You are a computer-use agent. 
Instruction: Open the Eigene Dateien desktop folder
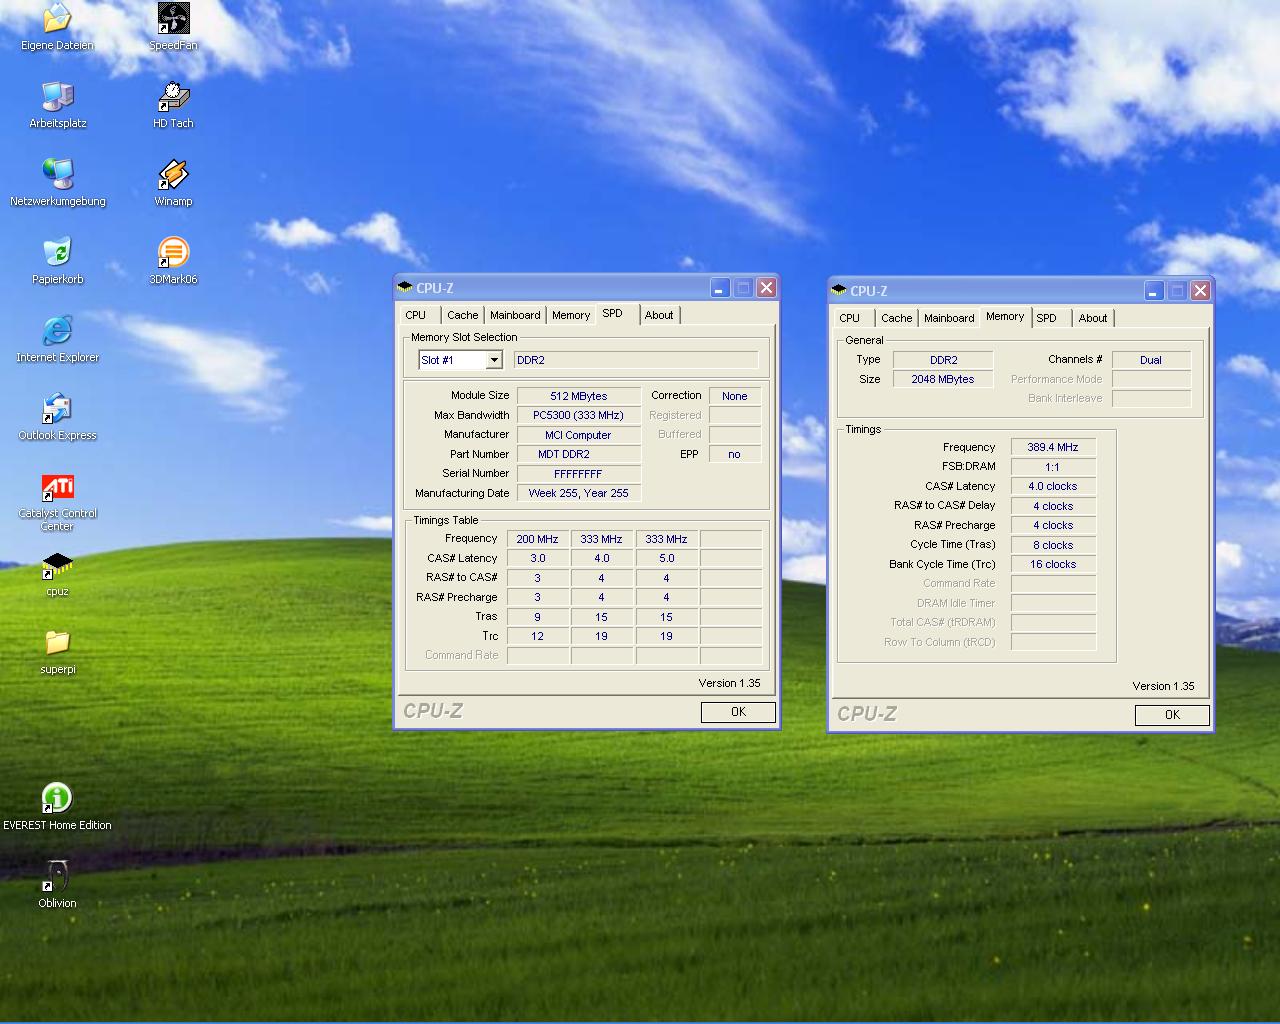point(57,27)
